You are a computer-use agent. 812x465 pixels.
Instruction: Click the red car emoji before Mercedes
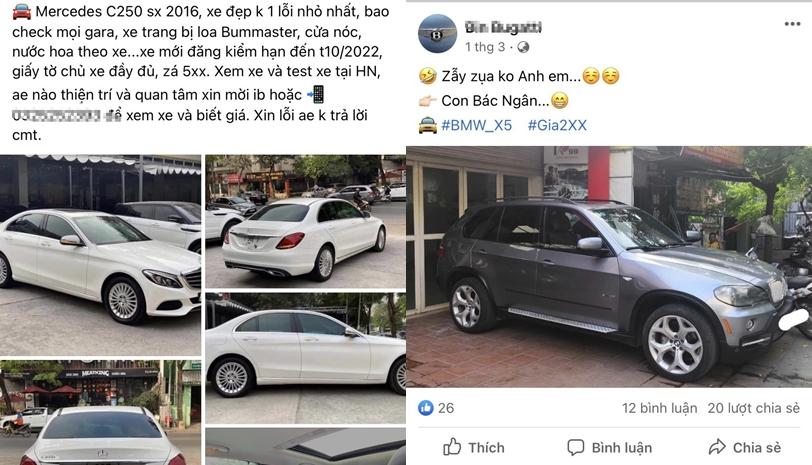point(21,11)
